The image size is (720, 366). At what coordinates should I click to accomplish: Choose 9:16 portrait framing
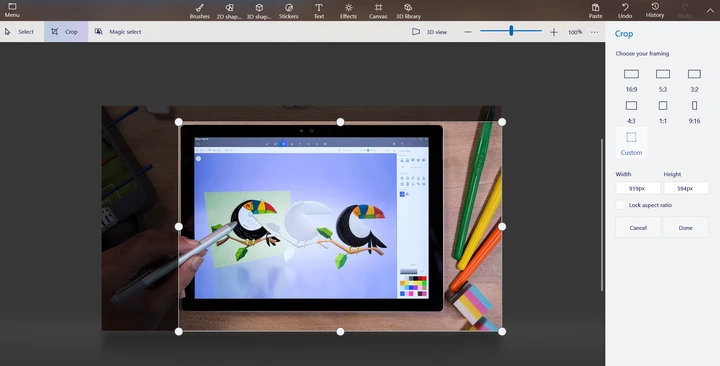pos(694,112)
